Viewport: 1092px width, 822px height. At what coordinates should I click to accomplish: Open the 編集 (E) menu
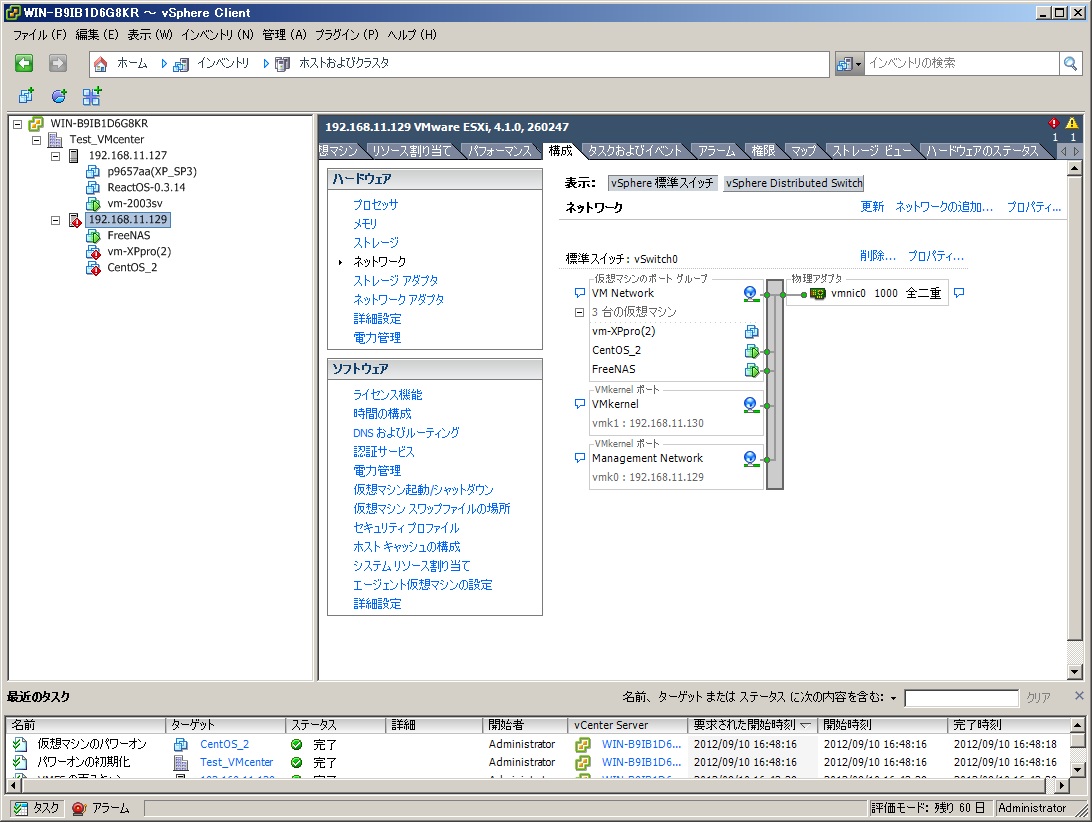[97, 35]
